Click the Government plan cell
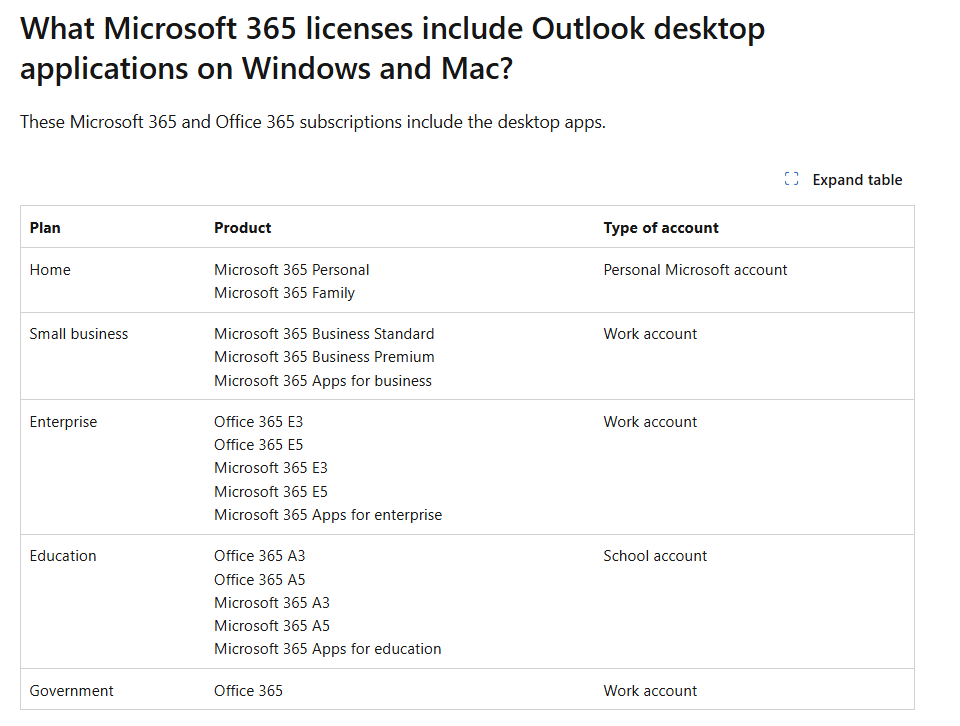 pos(72,691)
